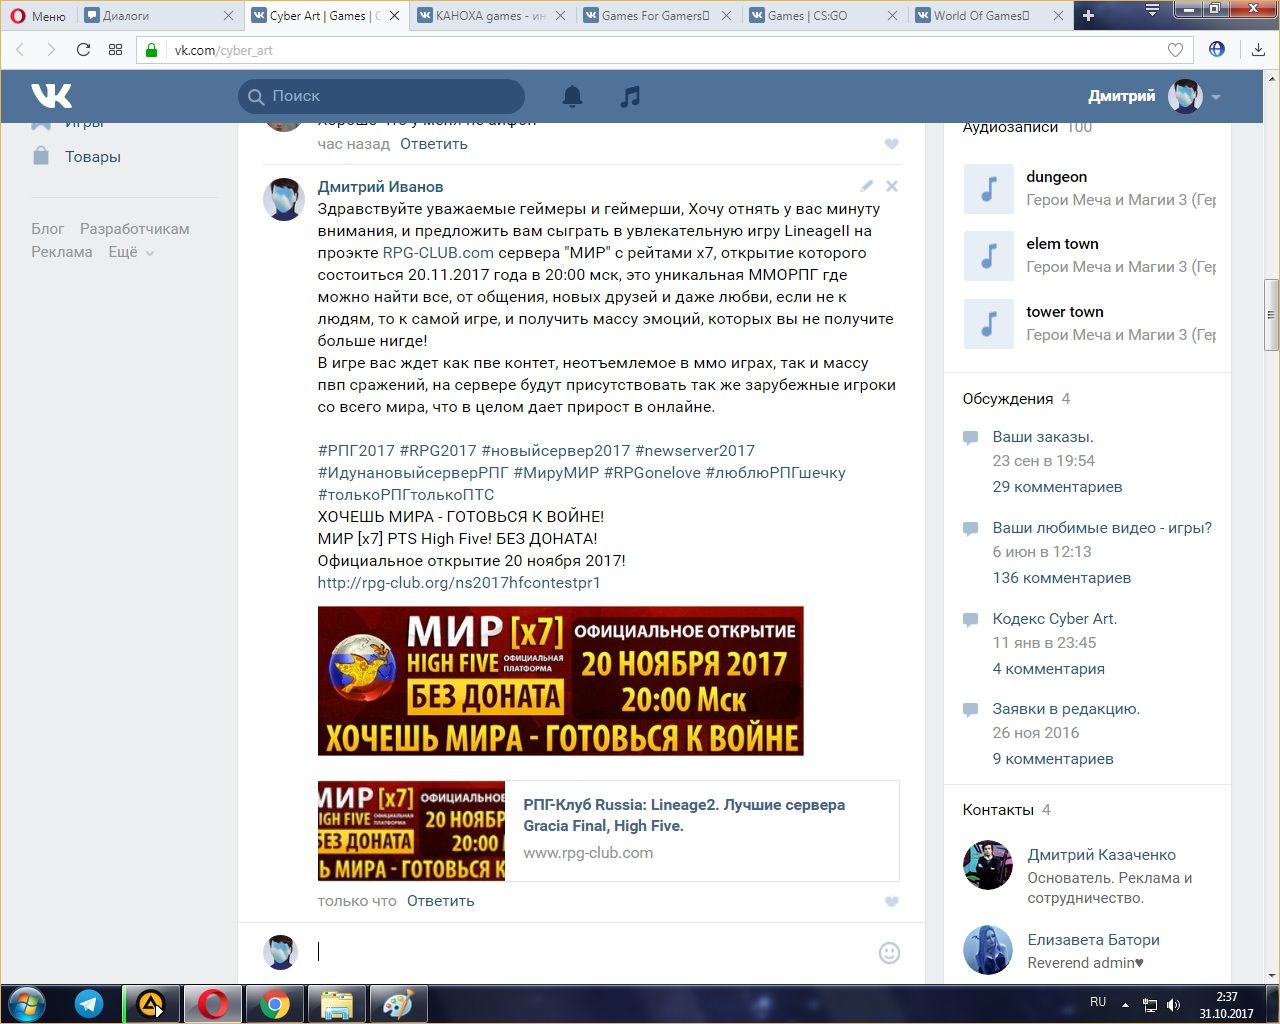Open the Заявки в редакцию discussion

[1066, 709]
